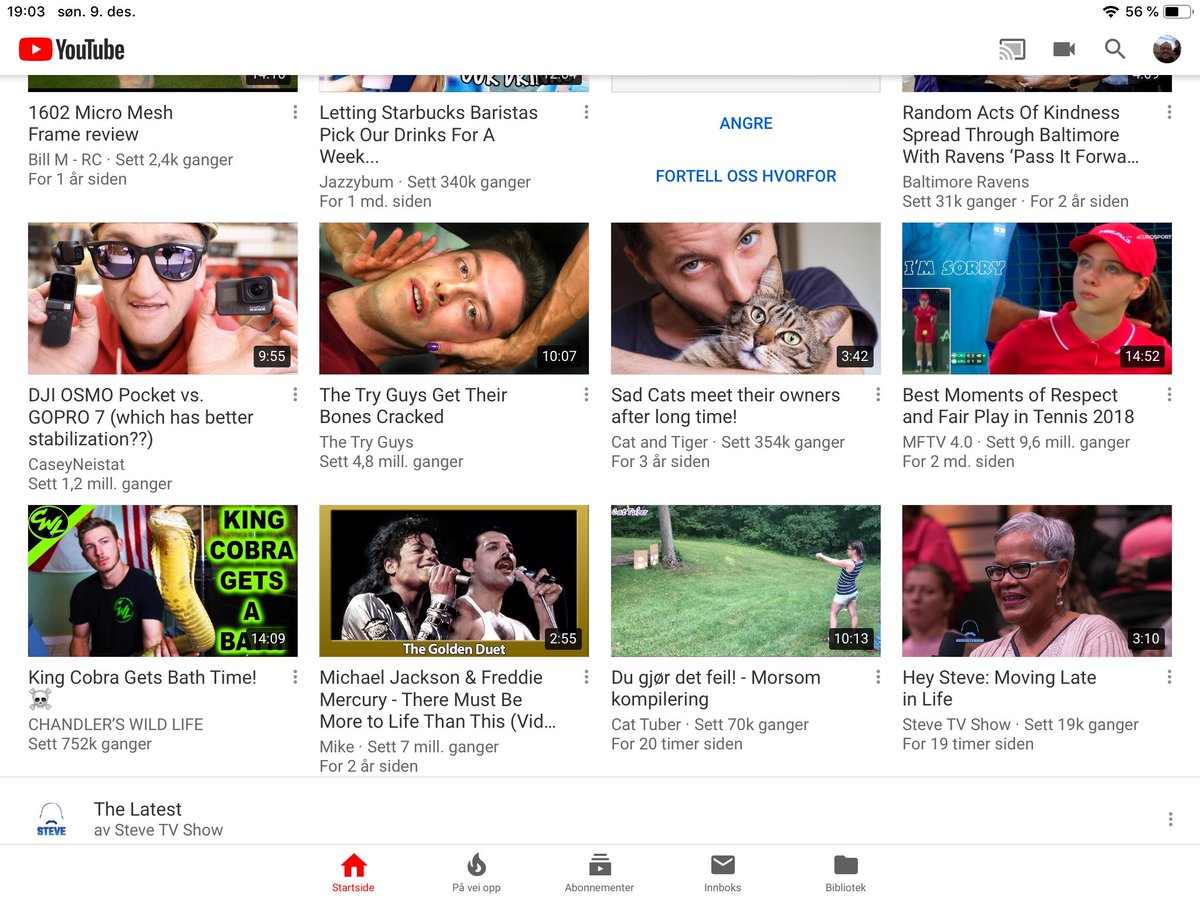Open the Cast to device icon

[x=1012, y=49]
